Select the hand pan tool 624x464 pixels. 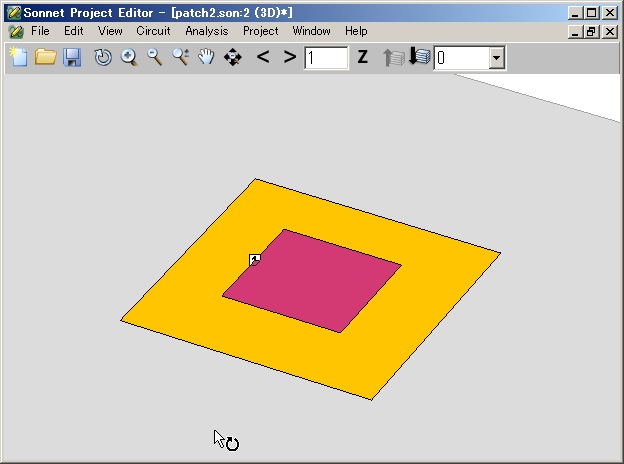206,57
